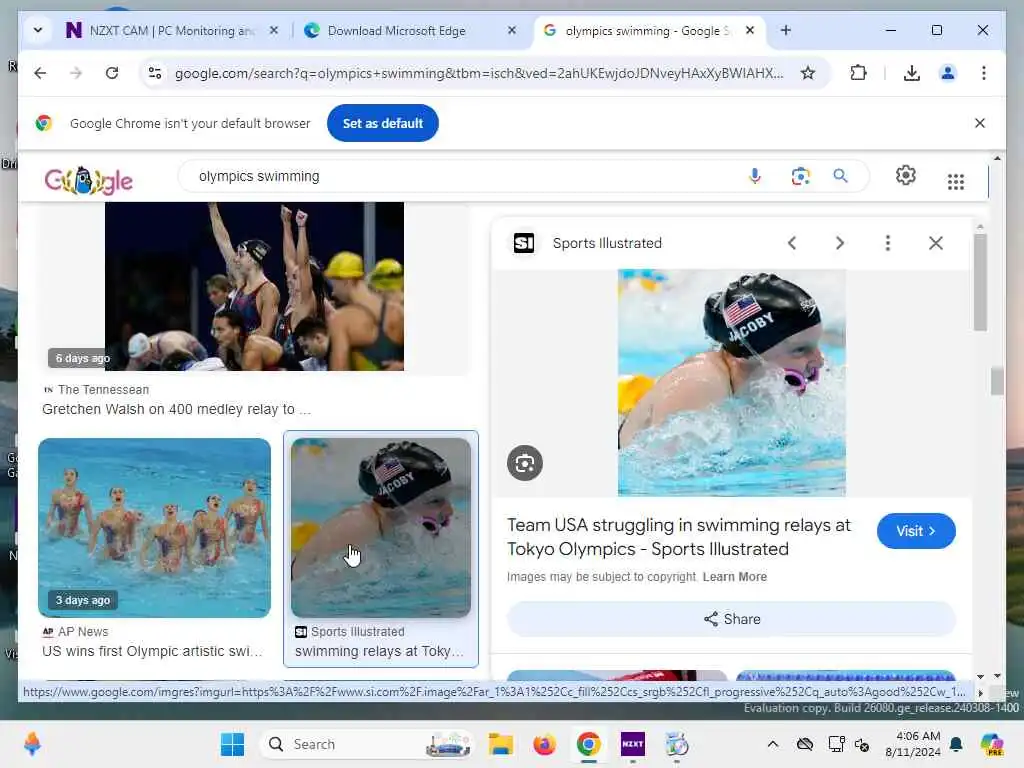The image size is (1024, 768).
Task: Open the taskbar clock and date
Action: (913, 744)
